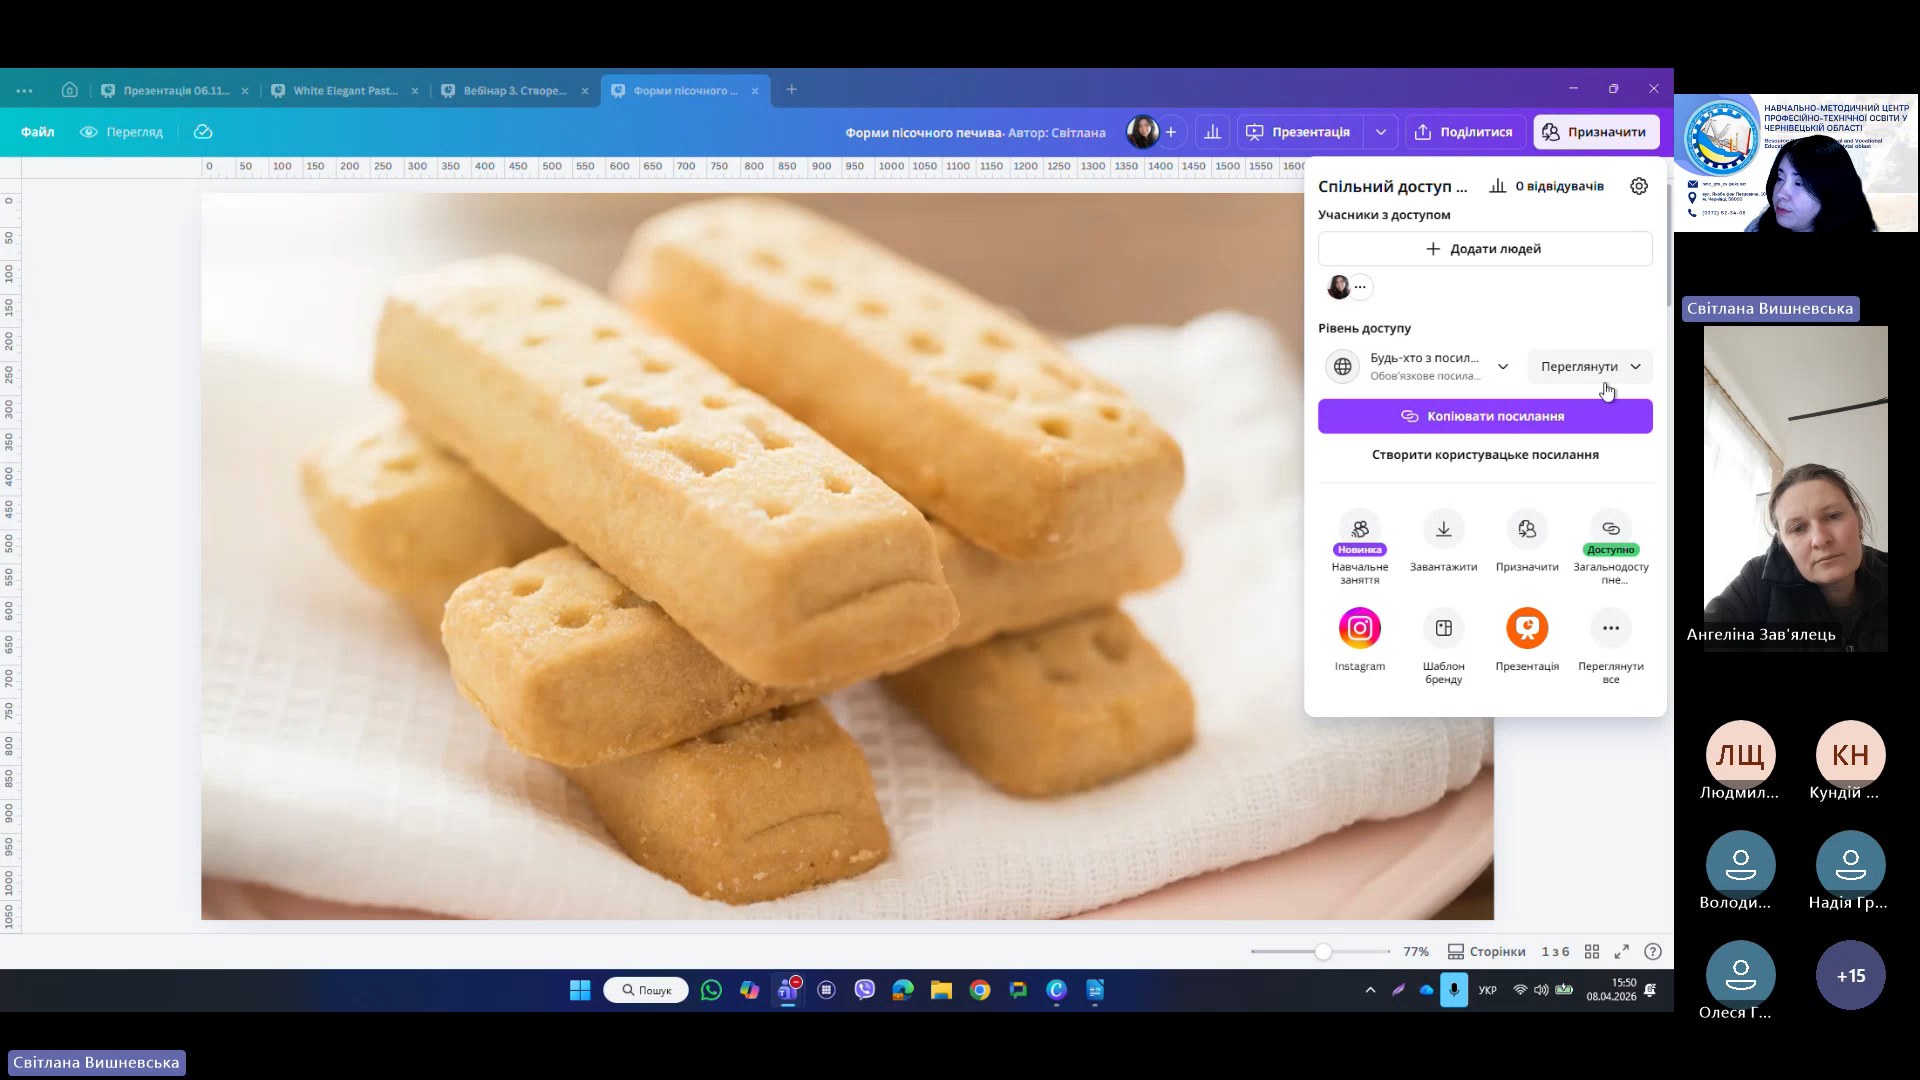Image resolution: width=1920 pixels, height=1080 pixels.
Task: Switch to White Elegant Past... tab
Action: click(344, 90)
